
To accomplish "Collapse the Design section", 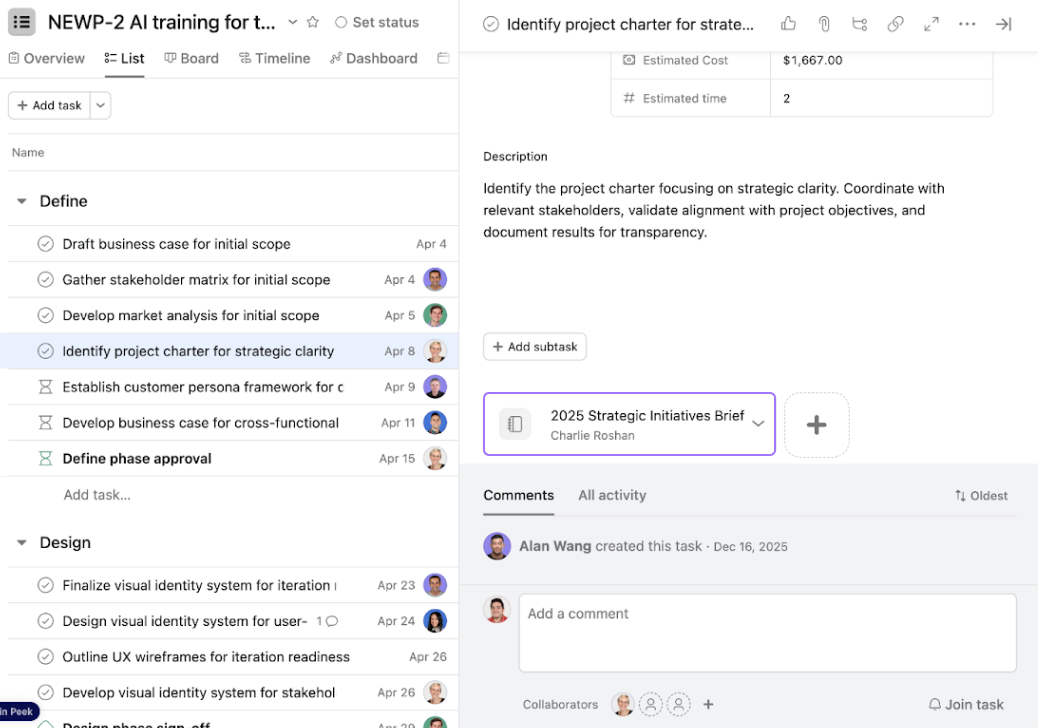I will (21, 542).
